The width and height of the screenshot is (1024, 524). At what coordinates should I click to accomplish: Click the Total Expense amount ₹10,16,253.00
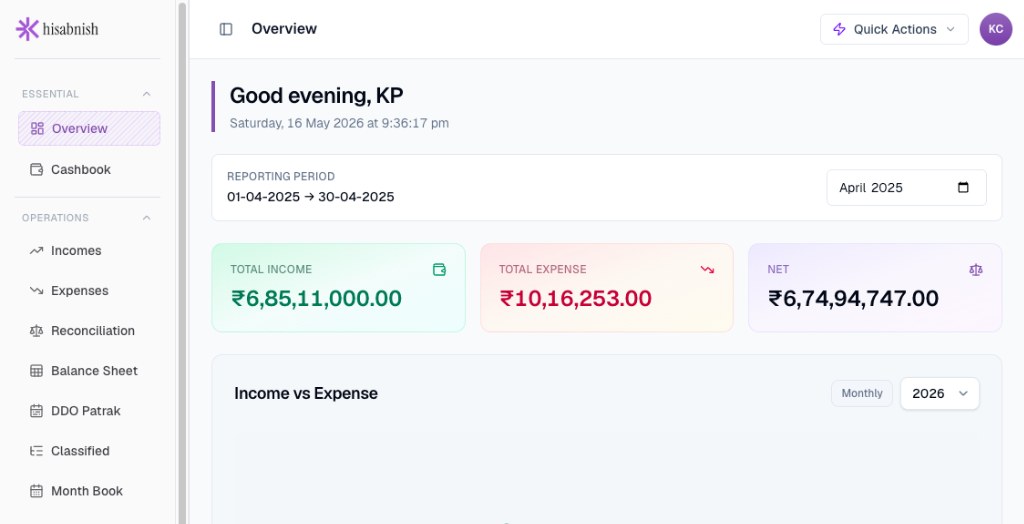pyautogui.click(x=575, y=299)
